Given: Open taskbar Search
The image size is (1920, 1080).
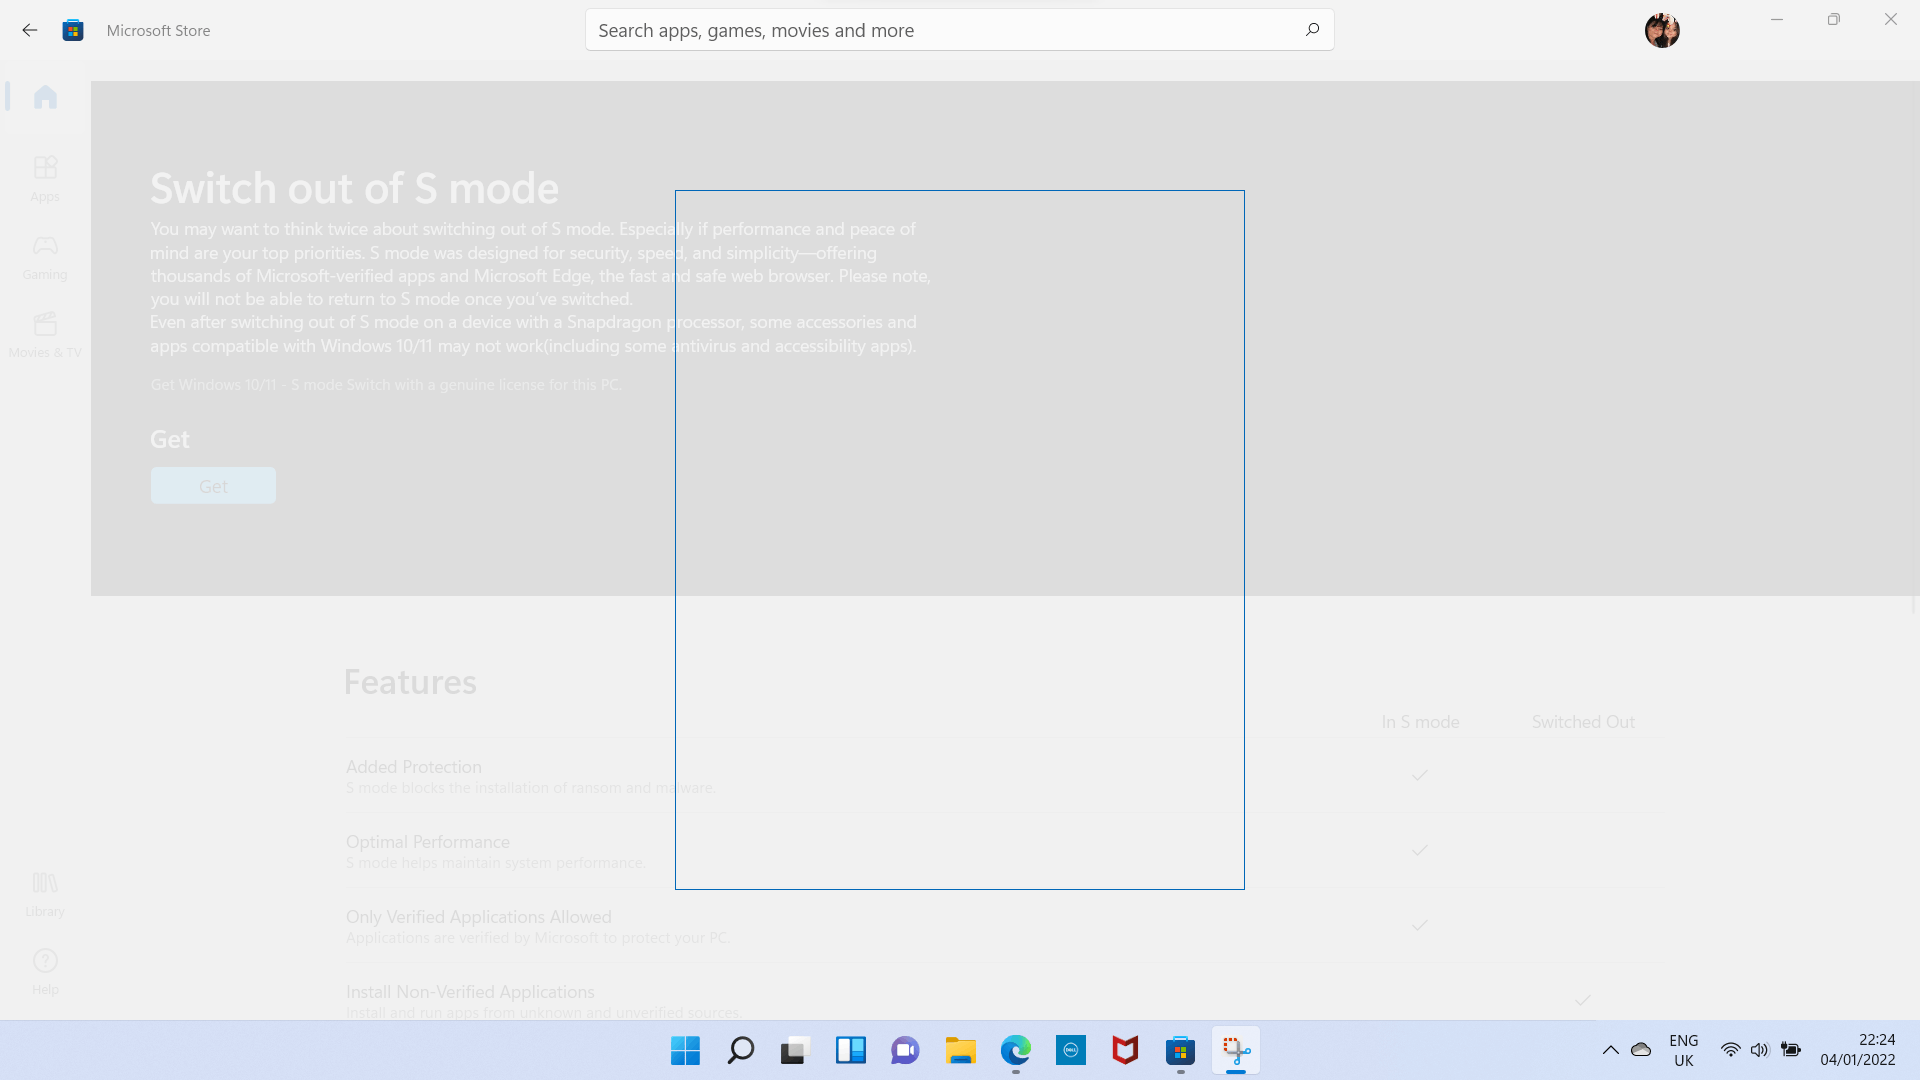Looking at the screenshot, I should 740,1050.
